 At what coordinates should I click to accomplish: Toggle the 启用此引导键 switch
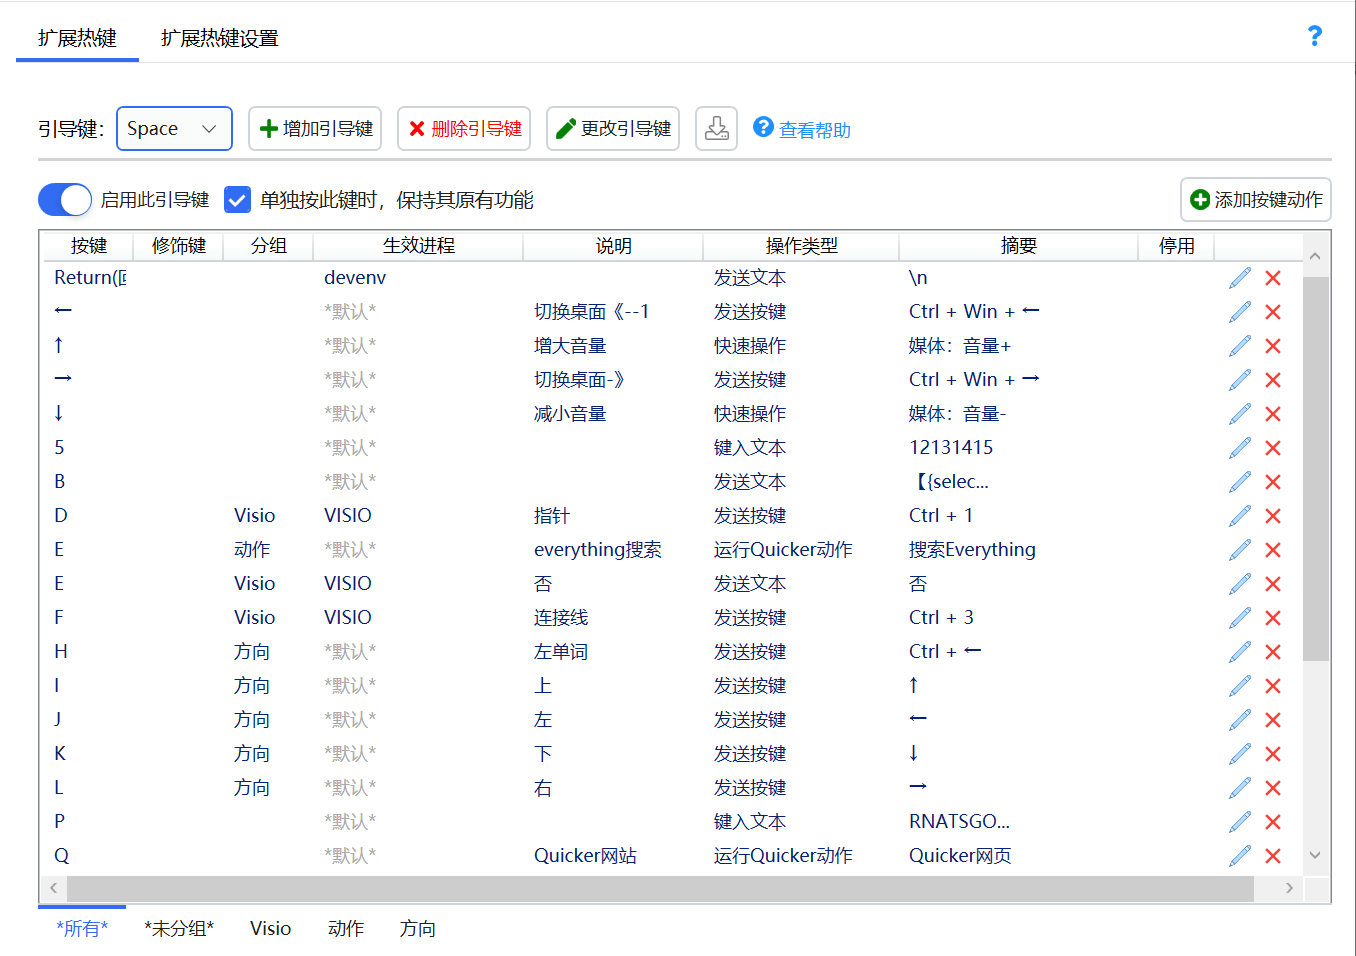coord(65,200)
